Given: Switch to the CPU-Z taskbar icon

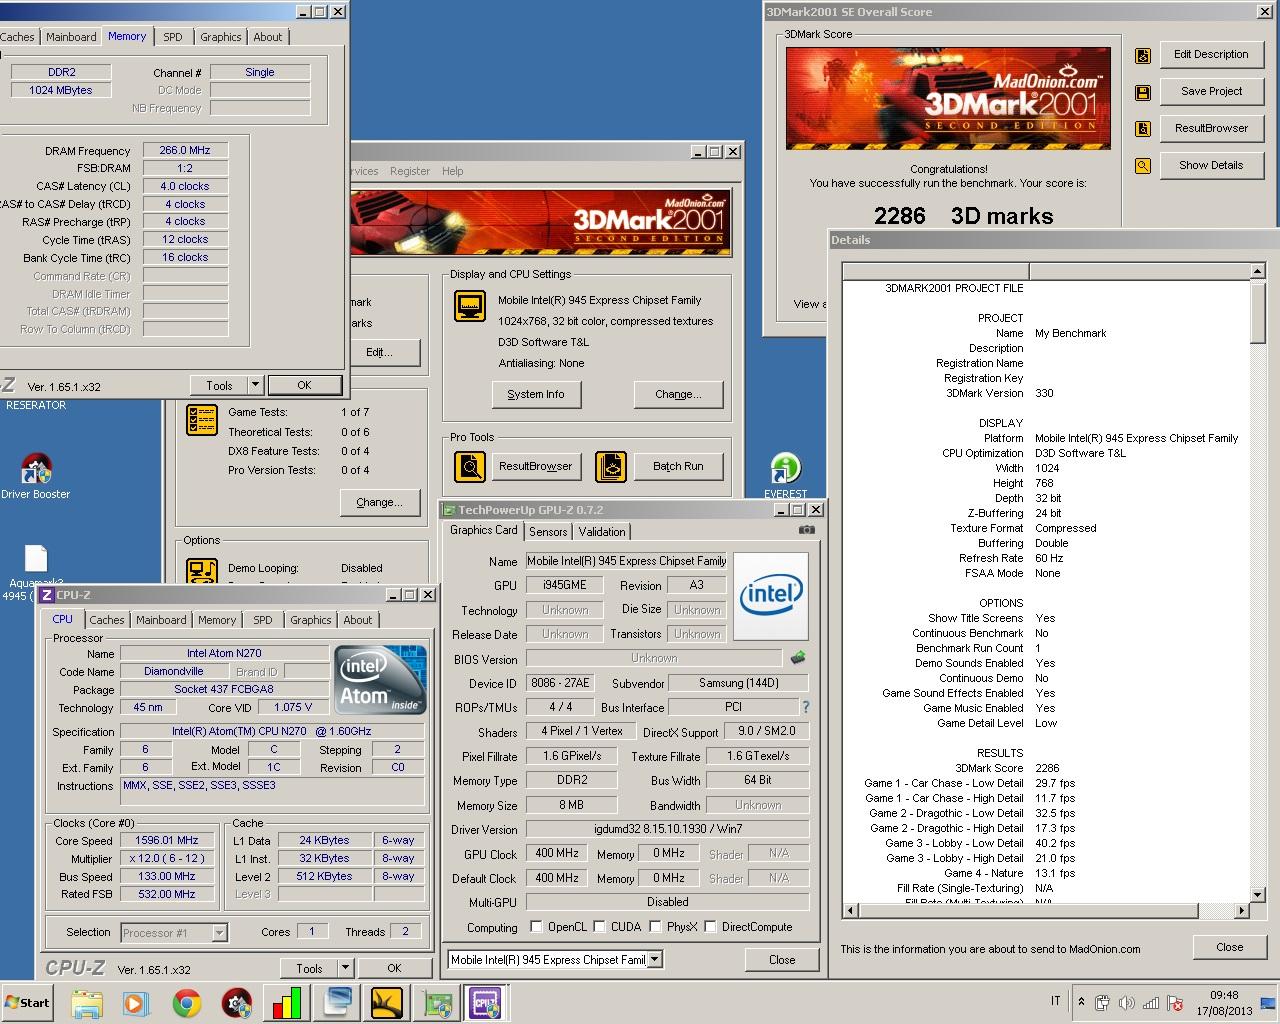Looking at the screenshot, I should (486, 1003).
